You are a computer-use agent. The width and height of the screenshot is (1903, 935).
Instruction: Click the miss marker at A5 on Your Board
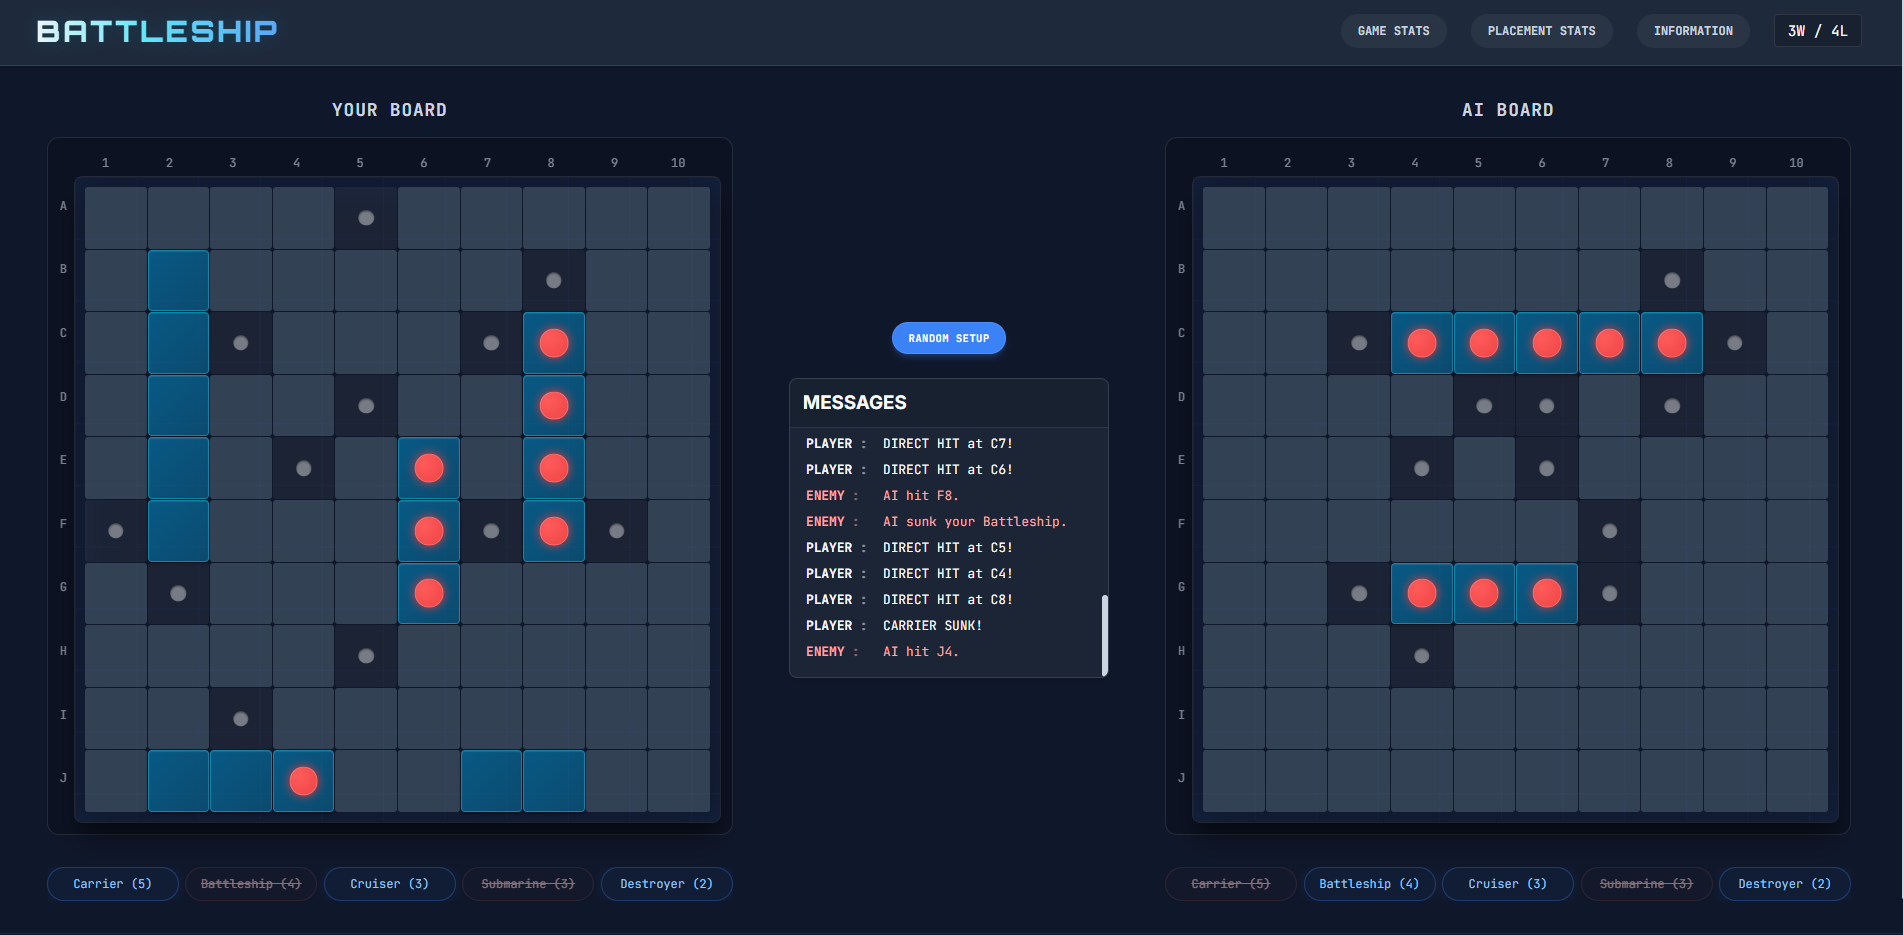[x=366, y=218]
